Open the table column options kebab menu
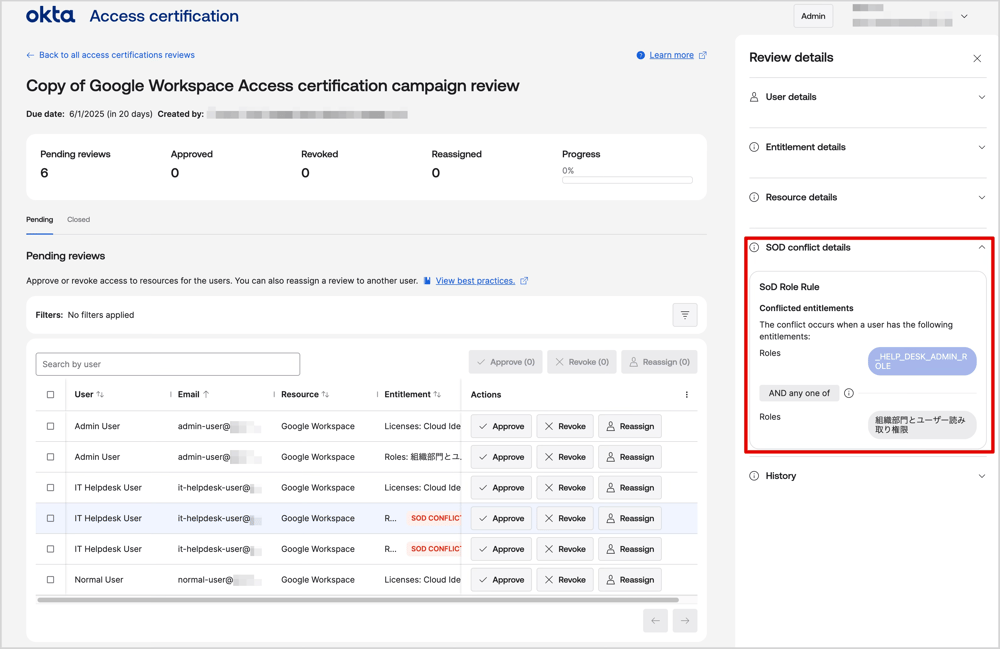1000x649 pixels. click(x=687, y=395)
